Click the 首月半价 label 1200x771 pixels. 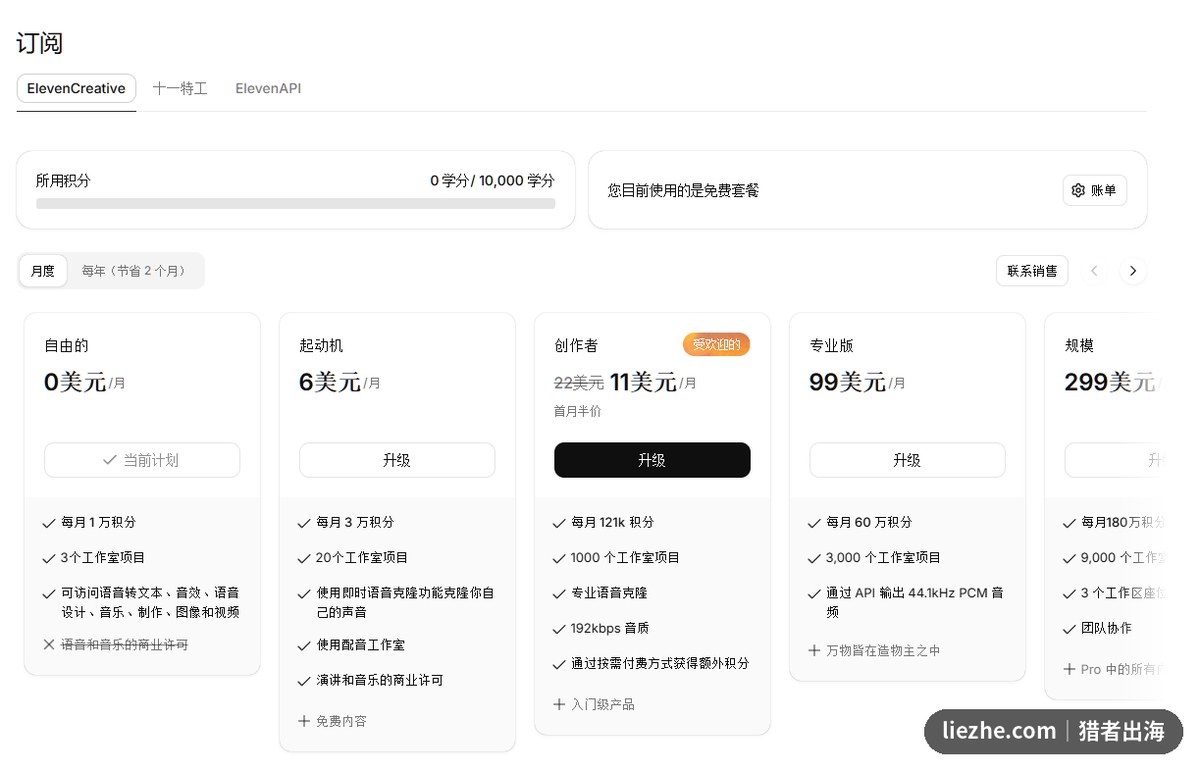pyautogui.click(x=577, y=411)
